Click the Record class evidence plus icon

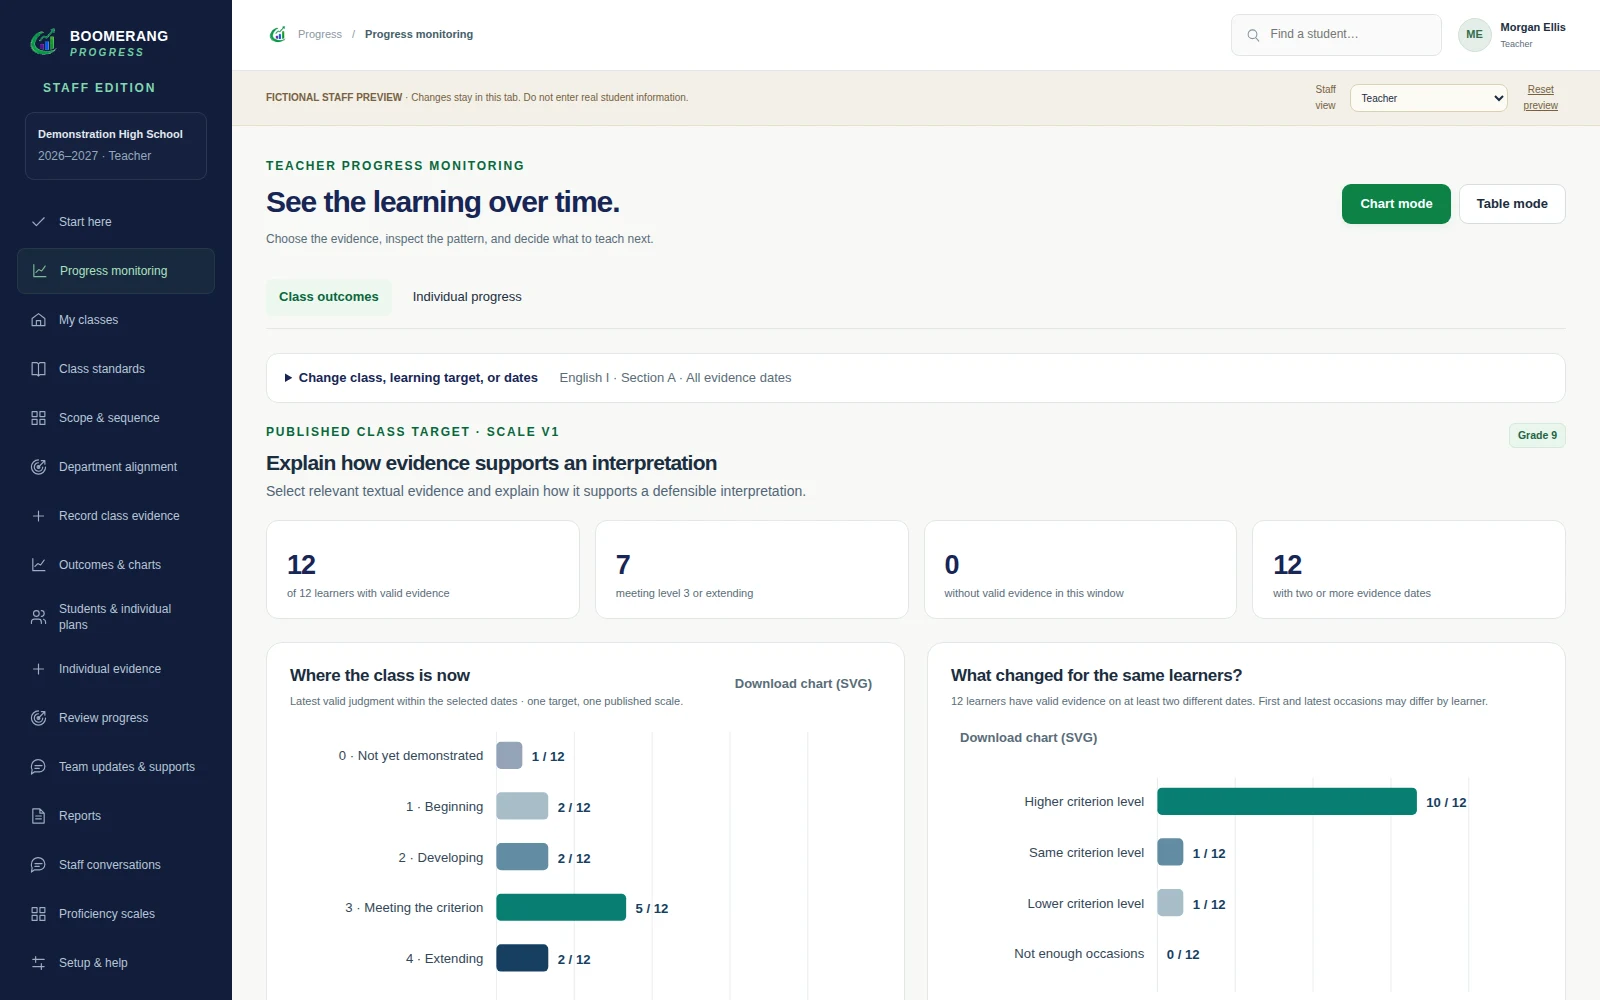(38, 516)
